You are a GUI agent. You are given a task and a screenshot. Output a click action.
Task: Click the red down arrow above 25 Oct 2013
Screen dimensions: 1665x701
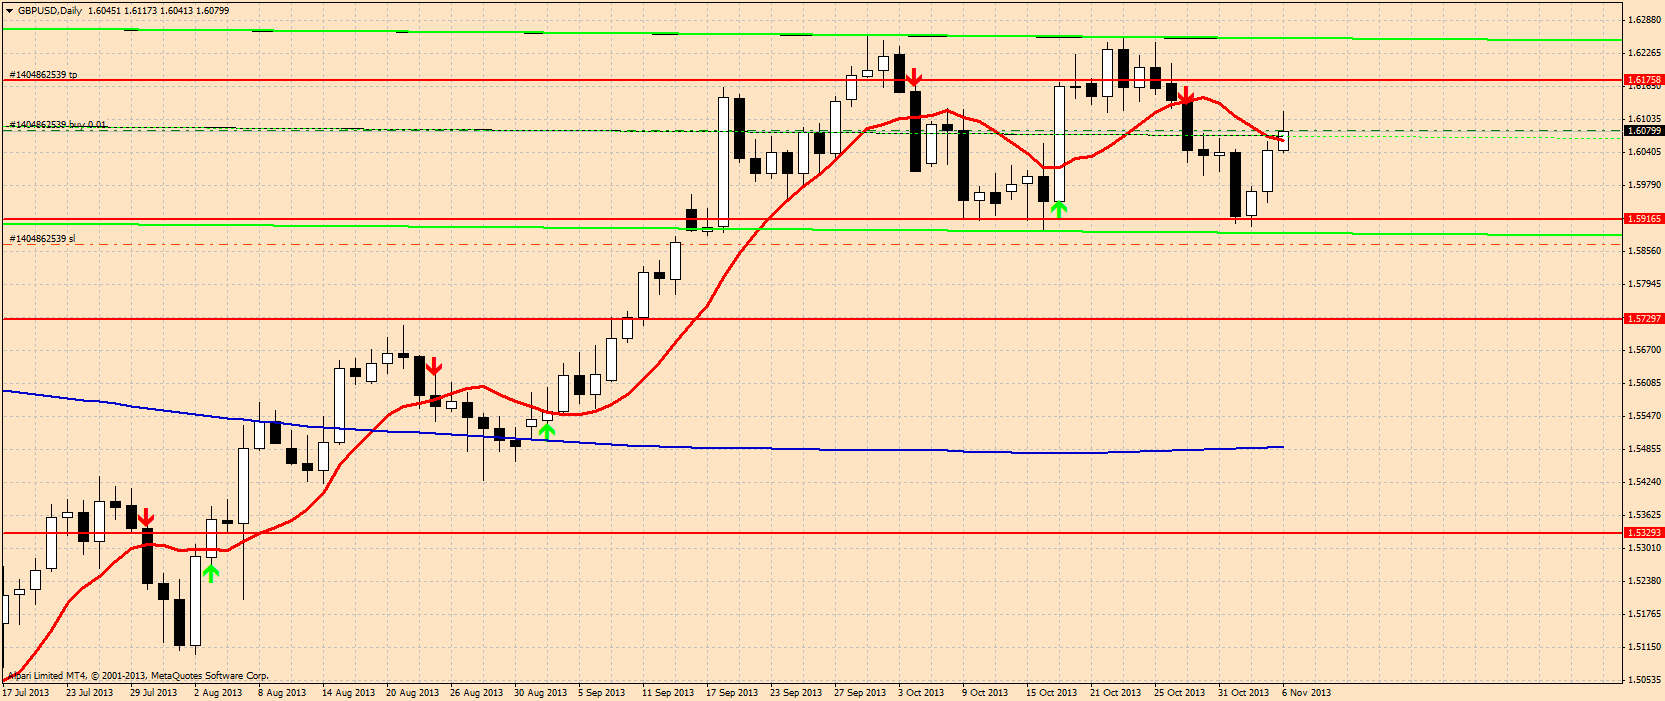(1186, 96)
